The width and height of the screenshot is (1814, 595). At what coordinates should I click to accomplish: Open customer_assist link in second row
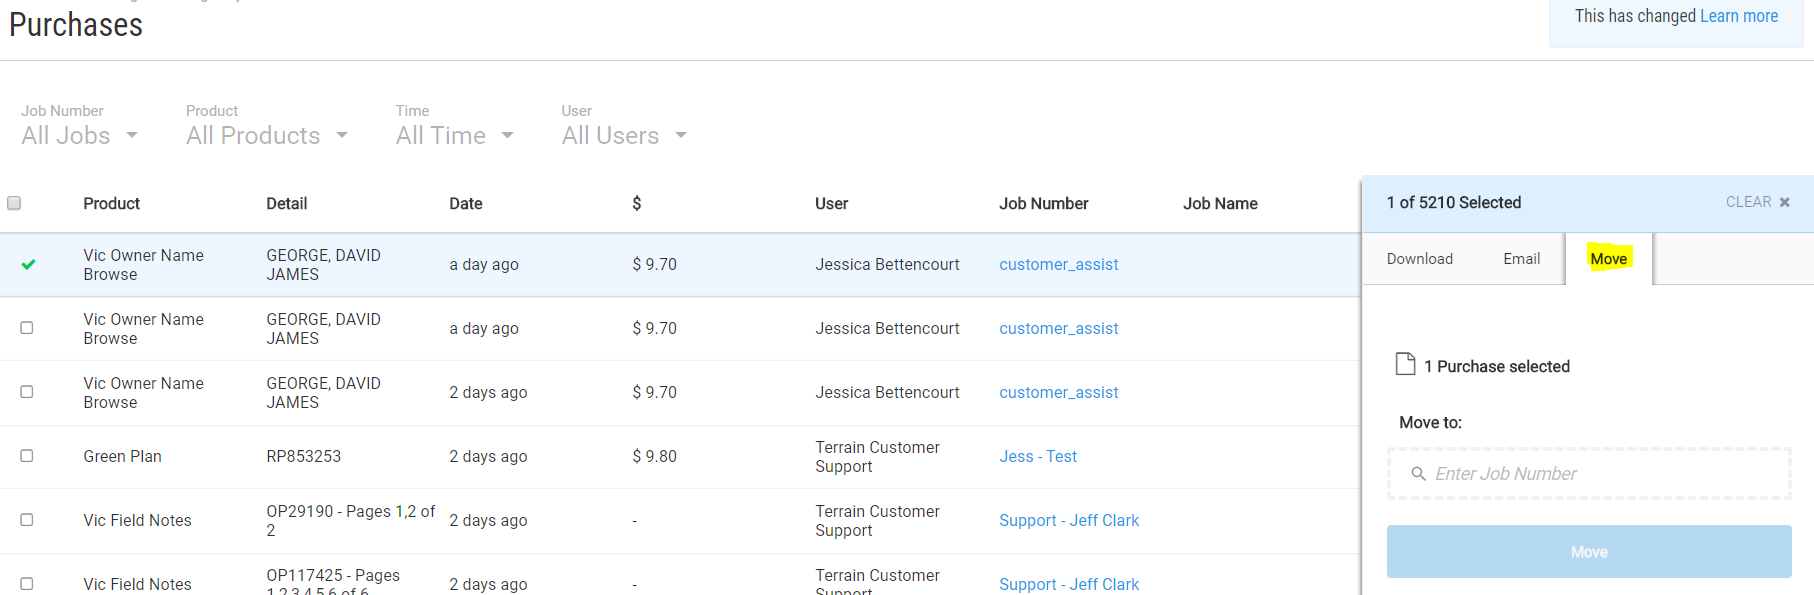(1058, 329)
